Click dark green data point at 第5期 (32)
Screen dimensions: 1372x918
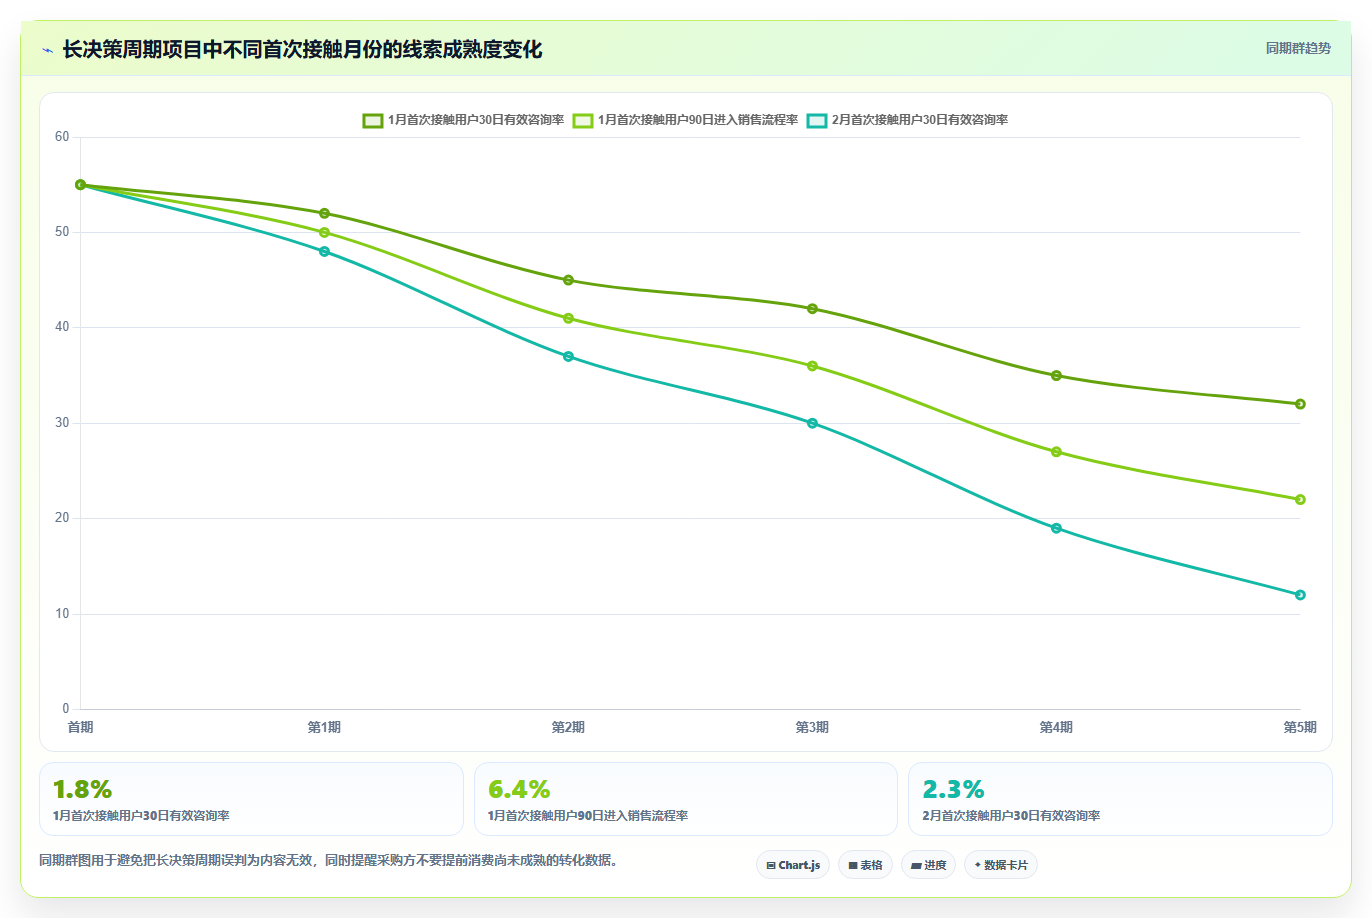click(x=1300, y=404)
